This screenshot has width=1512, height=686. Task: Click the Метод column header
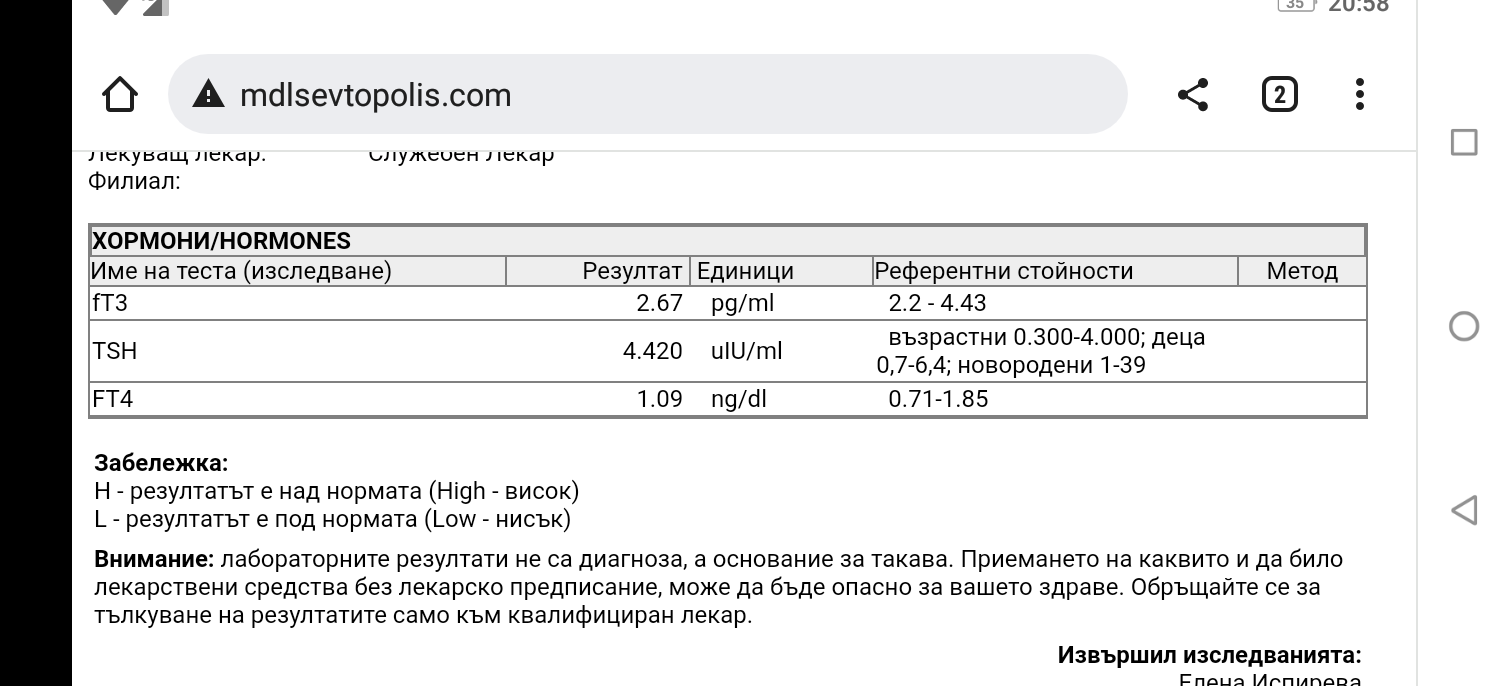1301,271
